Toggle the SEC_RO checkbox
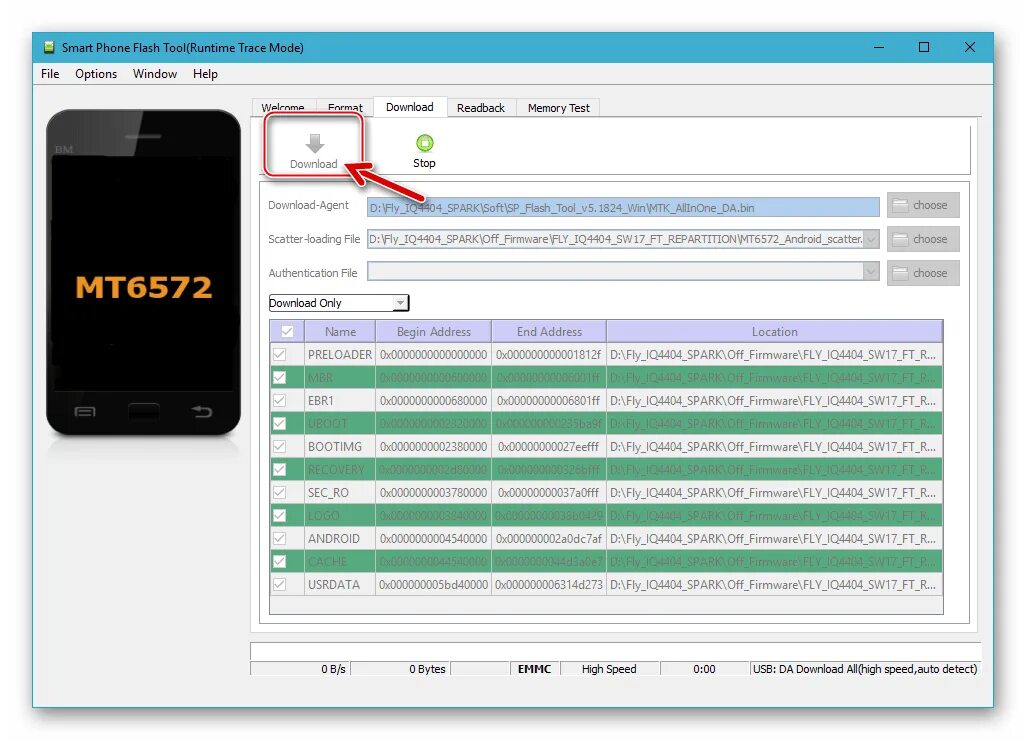 (279, 492)
